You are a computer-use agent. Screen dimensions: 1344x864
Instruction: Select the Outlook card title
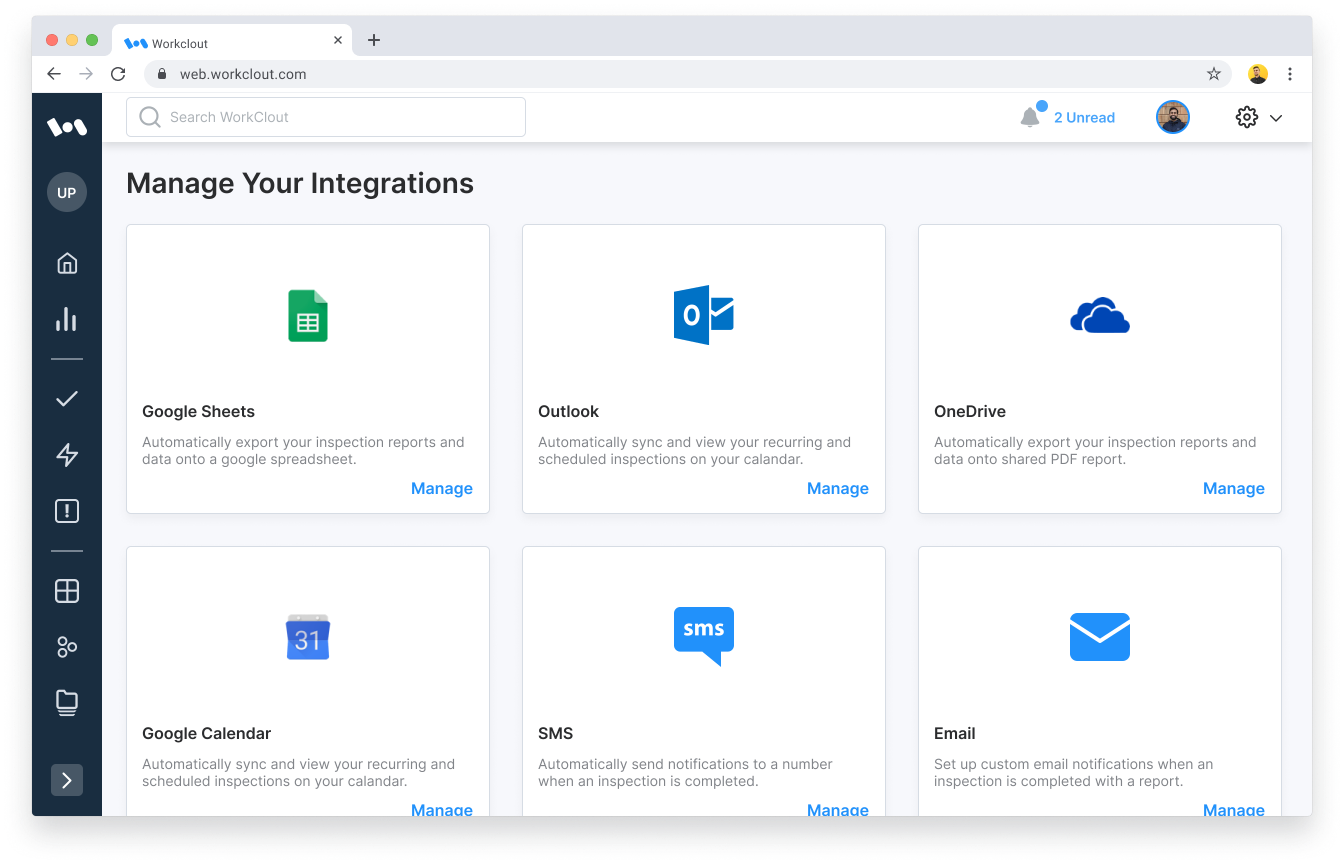click(568, 411)
